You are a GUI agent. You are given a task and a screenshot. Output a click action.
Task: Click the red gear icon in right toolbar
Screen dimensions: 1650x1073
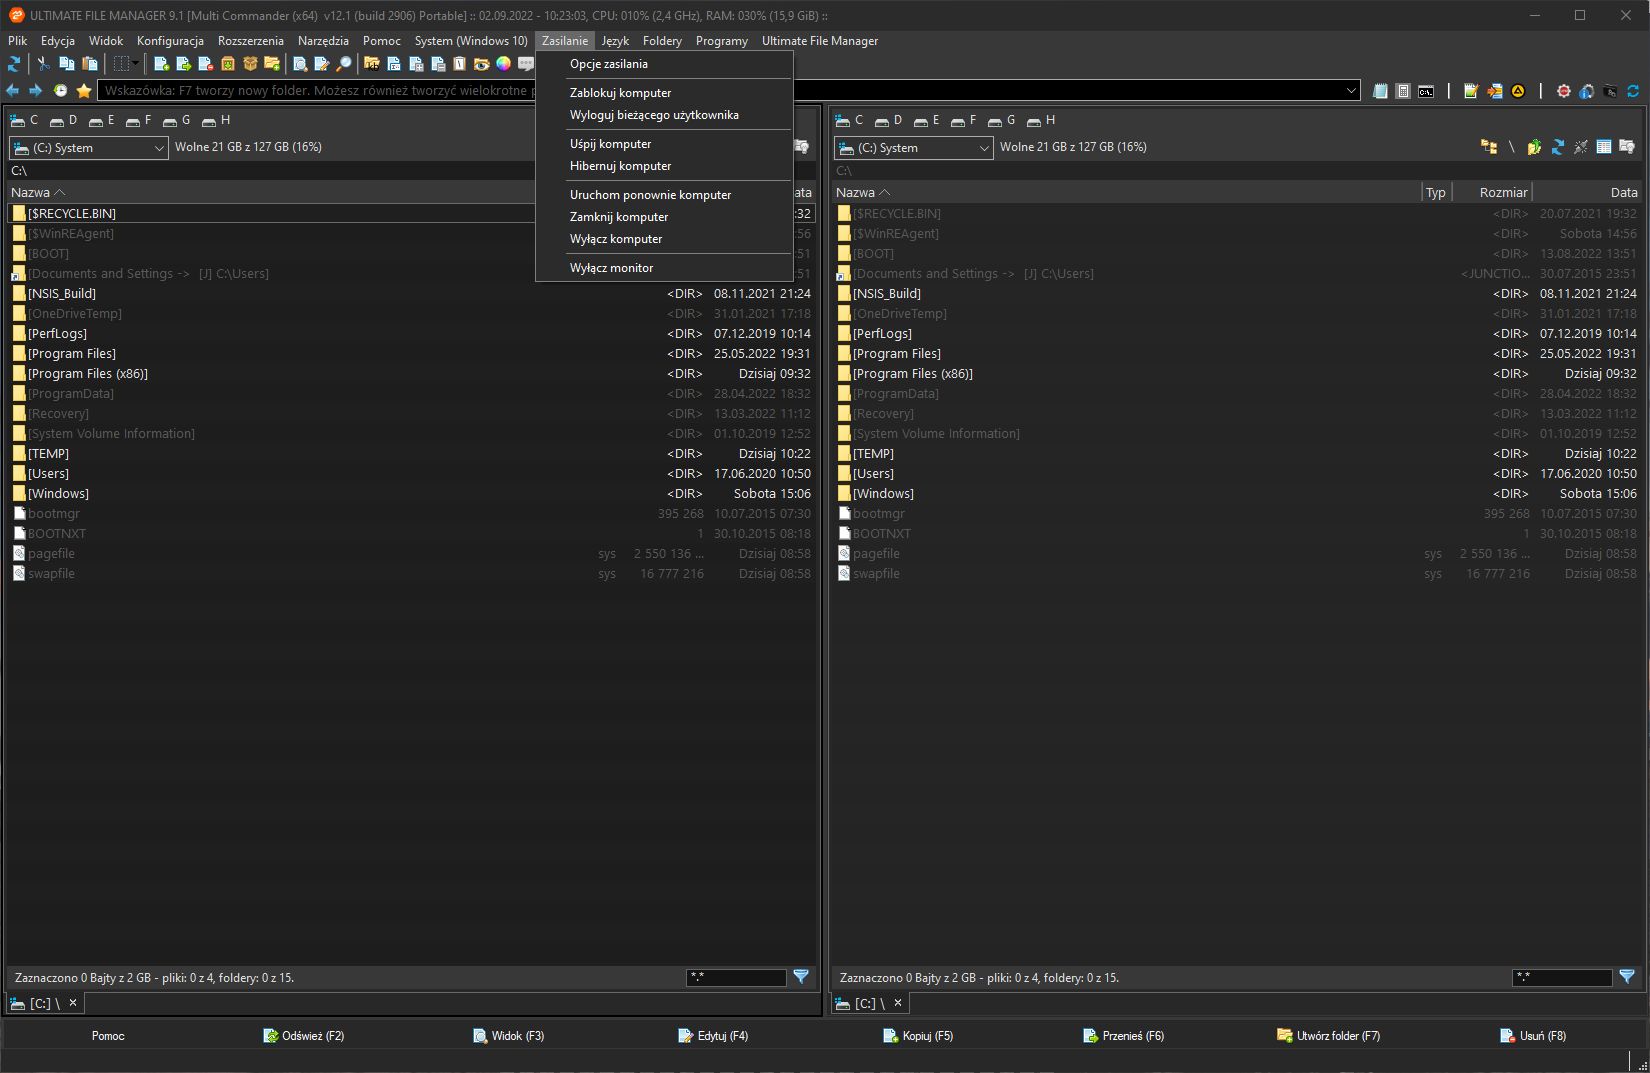point(1564,91)
